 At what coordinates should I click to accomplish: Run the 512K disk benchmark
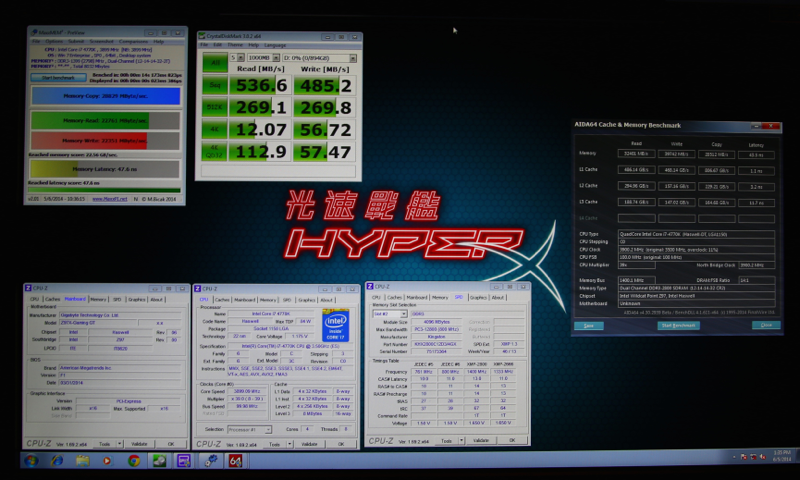[213, 107]
